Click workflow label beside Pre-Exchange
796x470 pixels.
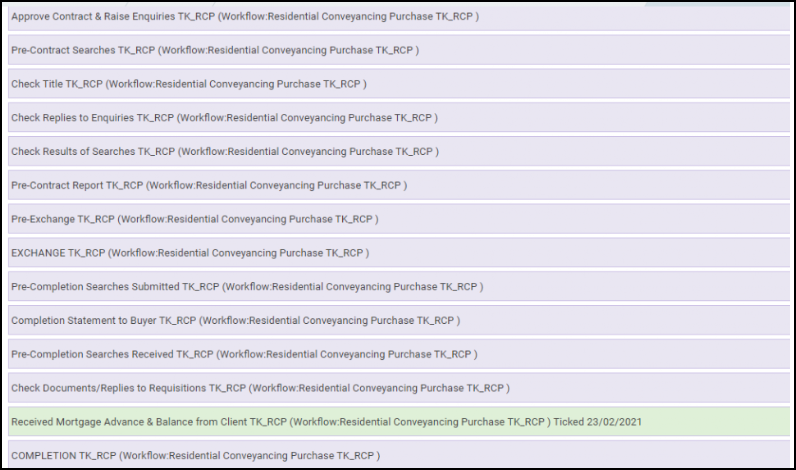click(x=248, y=219)
